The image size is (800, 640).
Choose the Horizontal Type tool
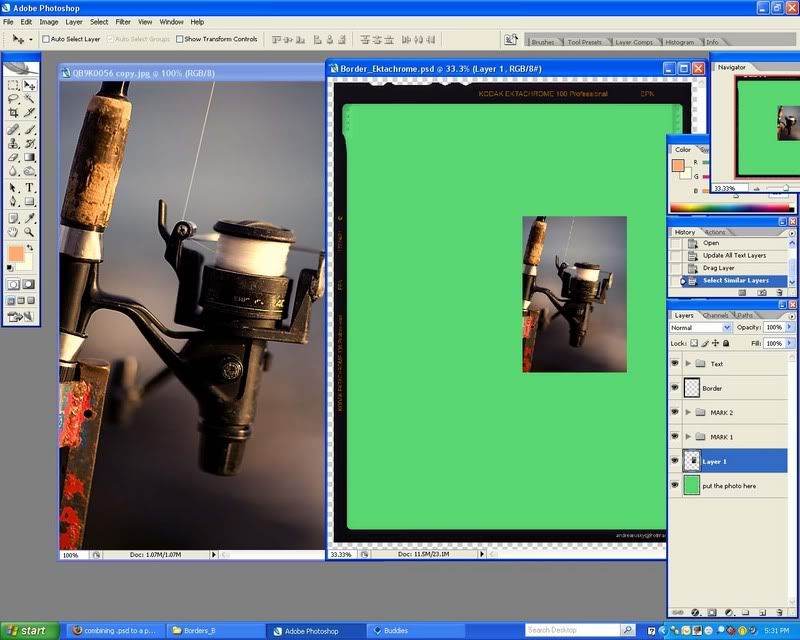pos(30,187)
